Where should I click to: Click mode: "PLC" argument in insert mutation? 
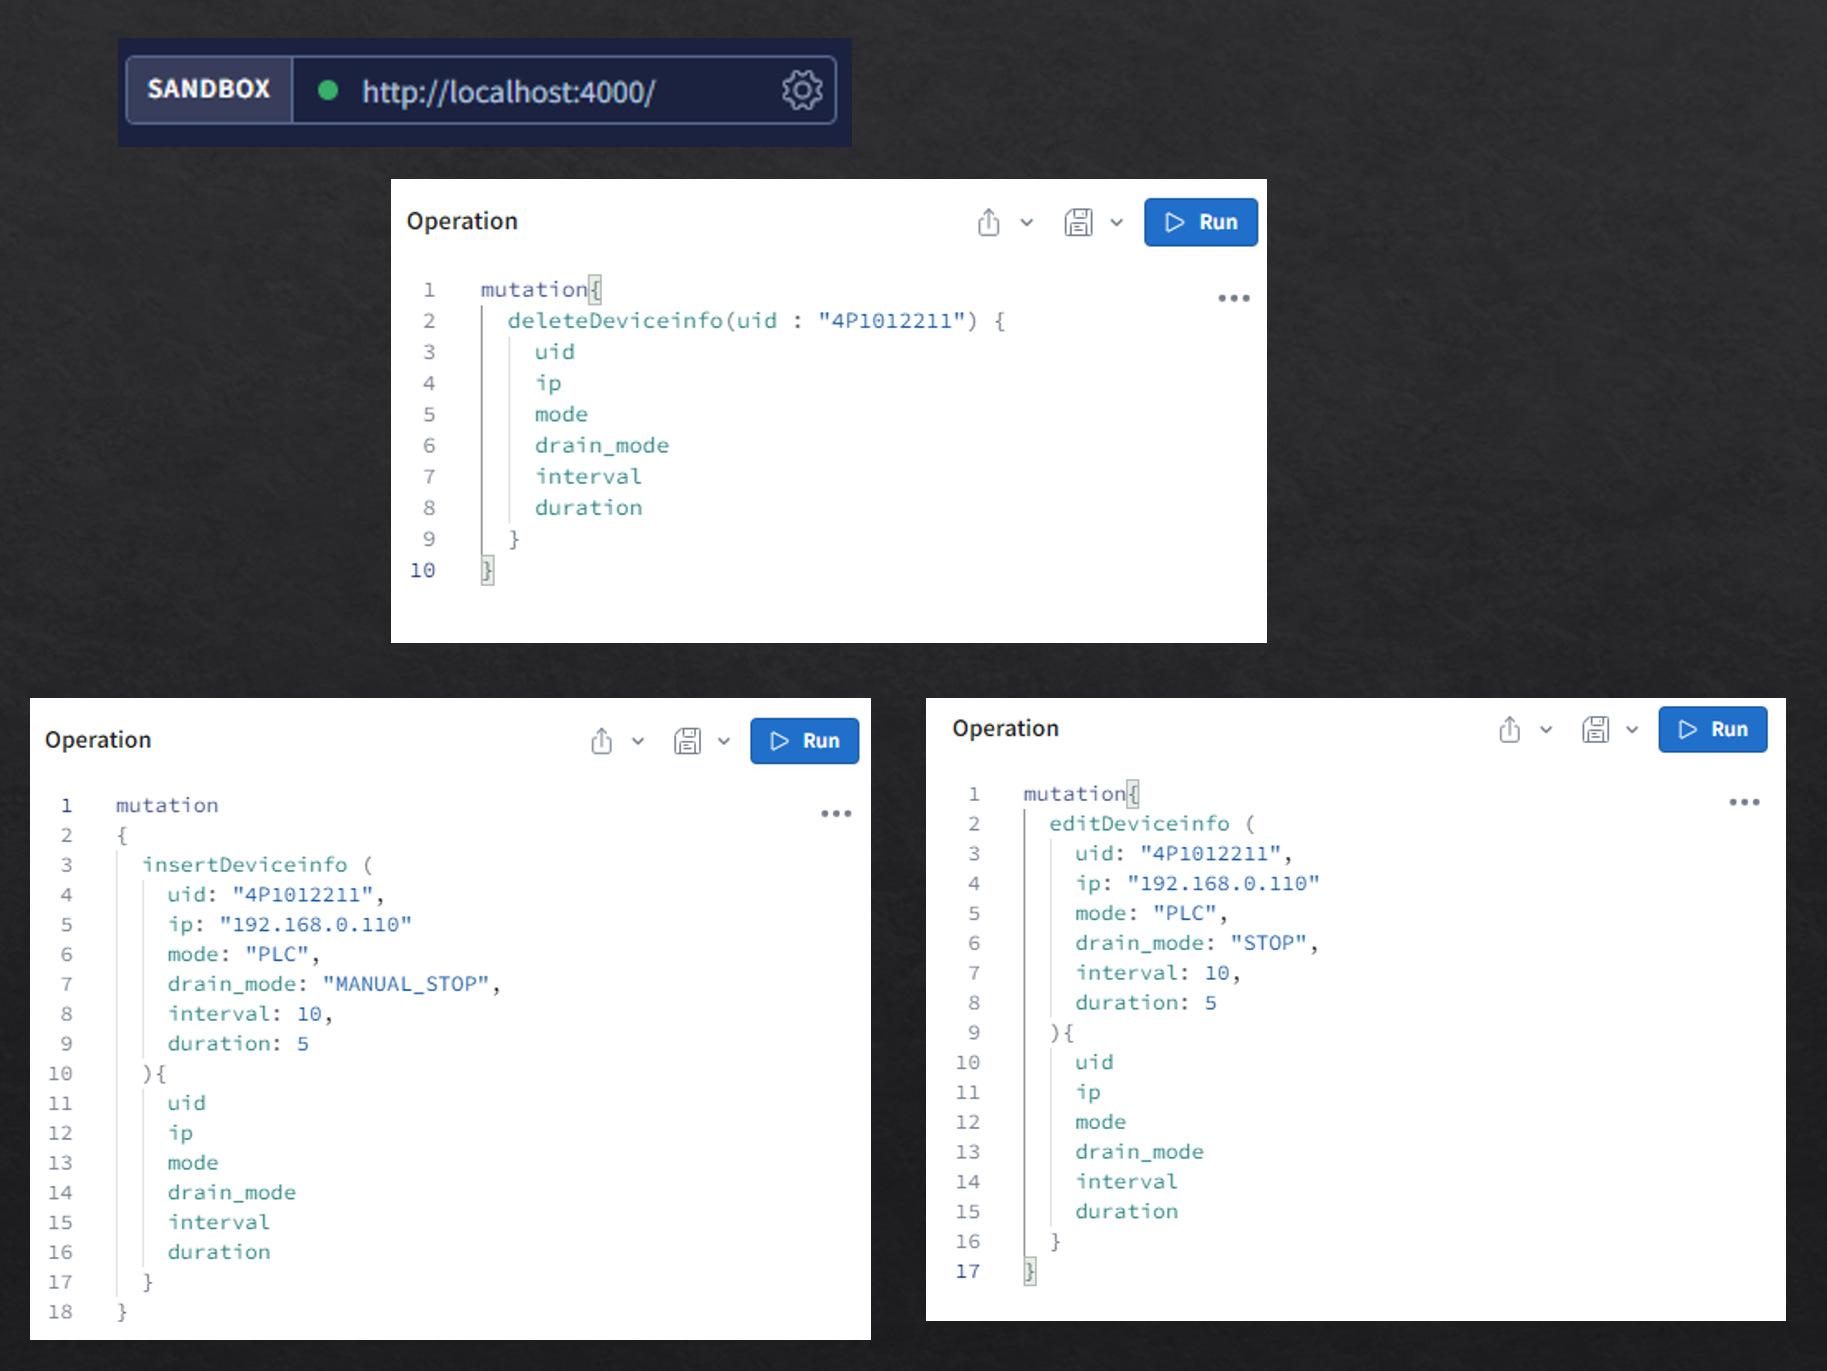click(x=237, y=954)
